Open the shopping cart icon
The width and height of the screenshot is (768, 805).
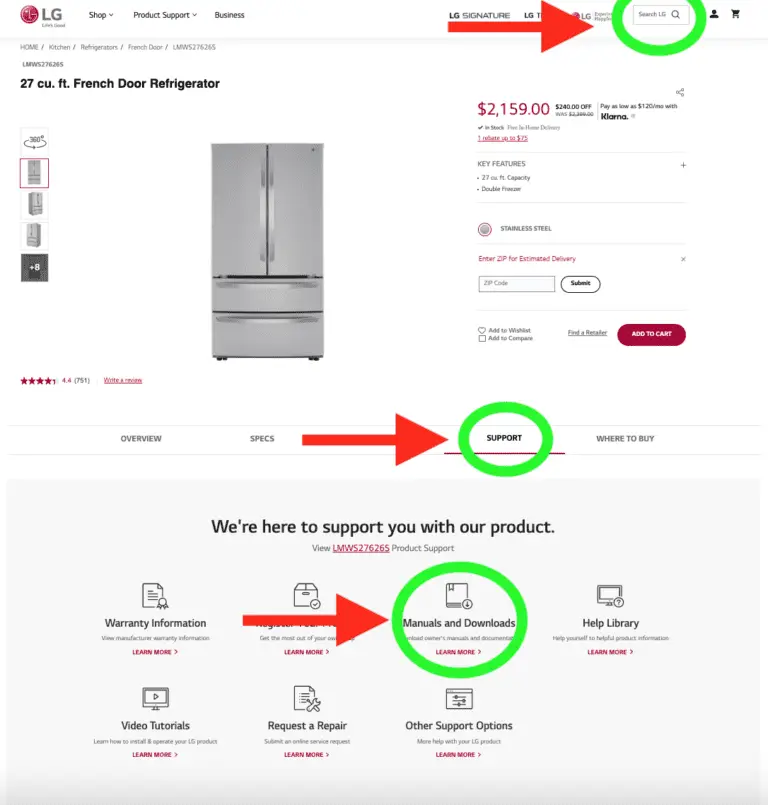(736, 14)
